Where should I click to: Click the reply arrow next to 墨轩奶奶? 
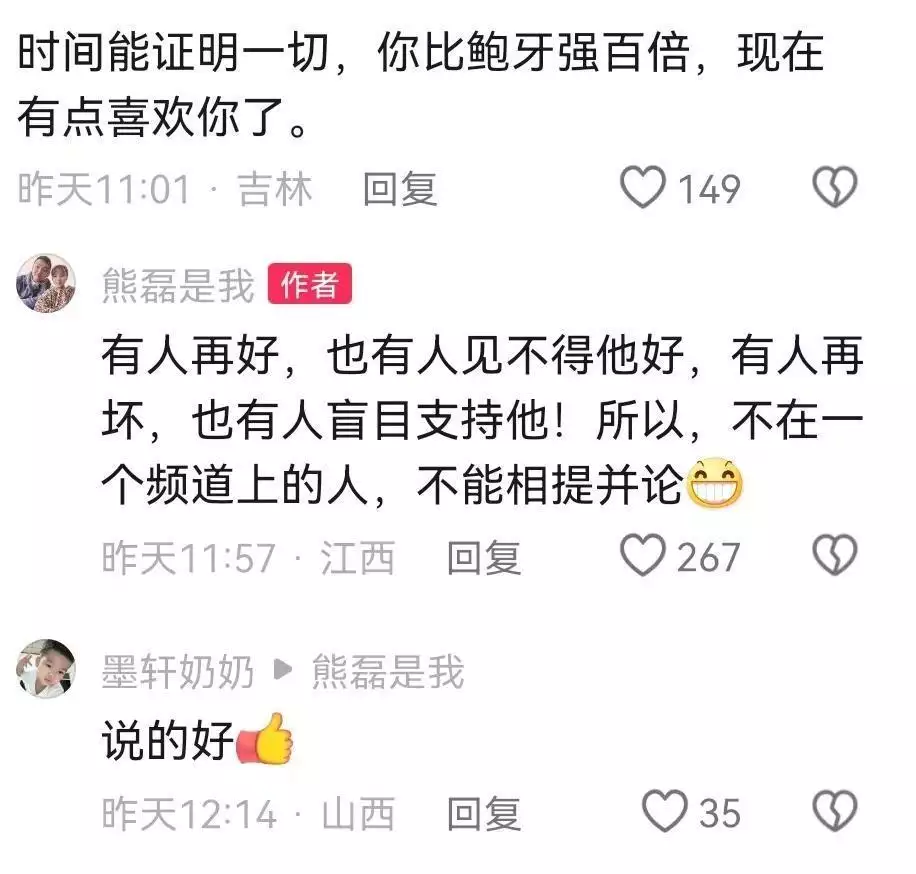click(283, 669)
